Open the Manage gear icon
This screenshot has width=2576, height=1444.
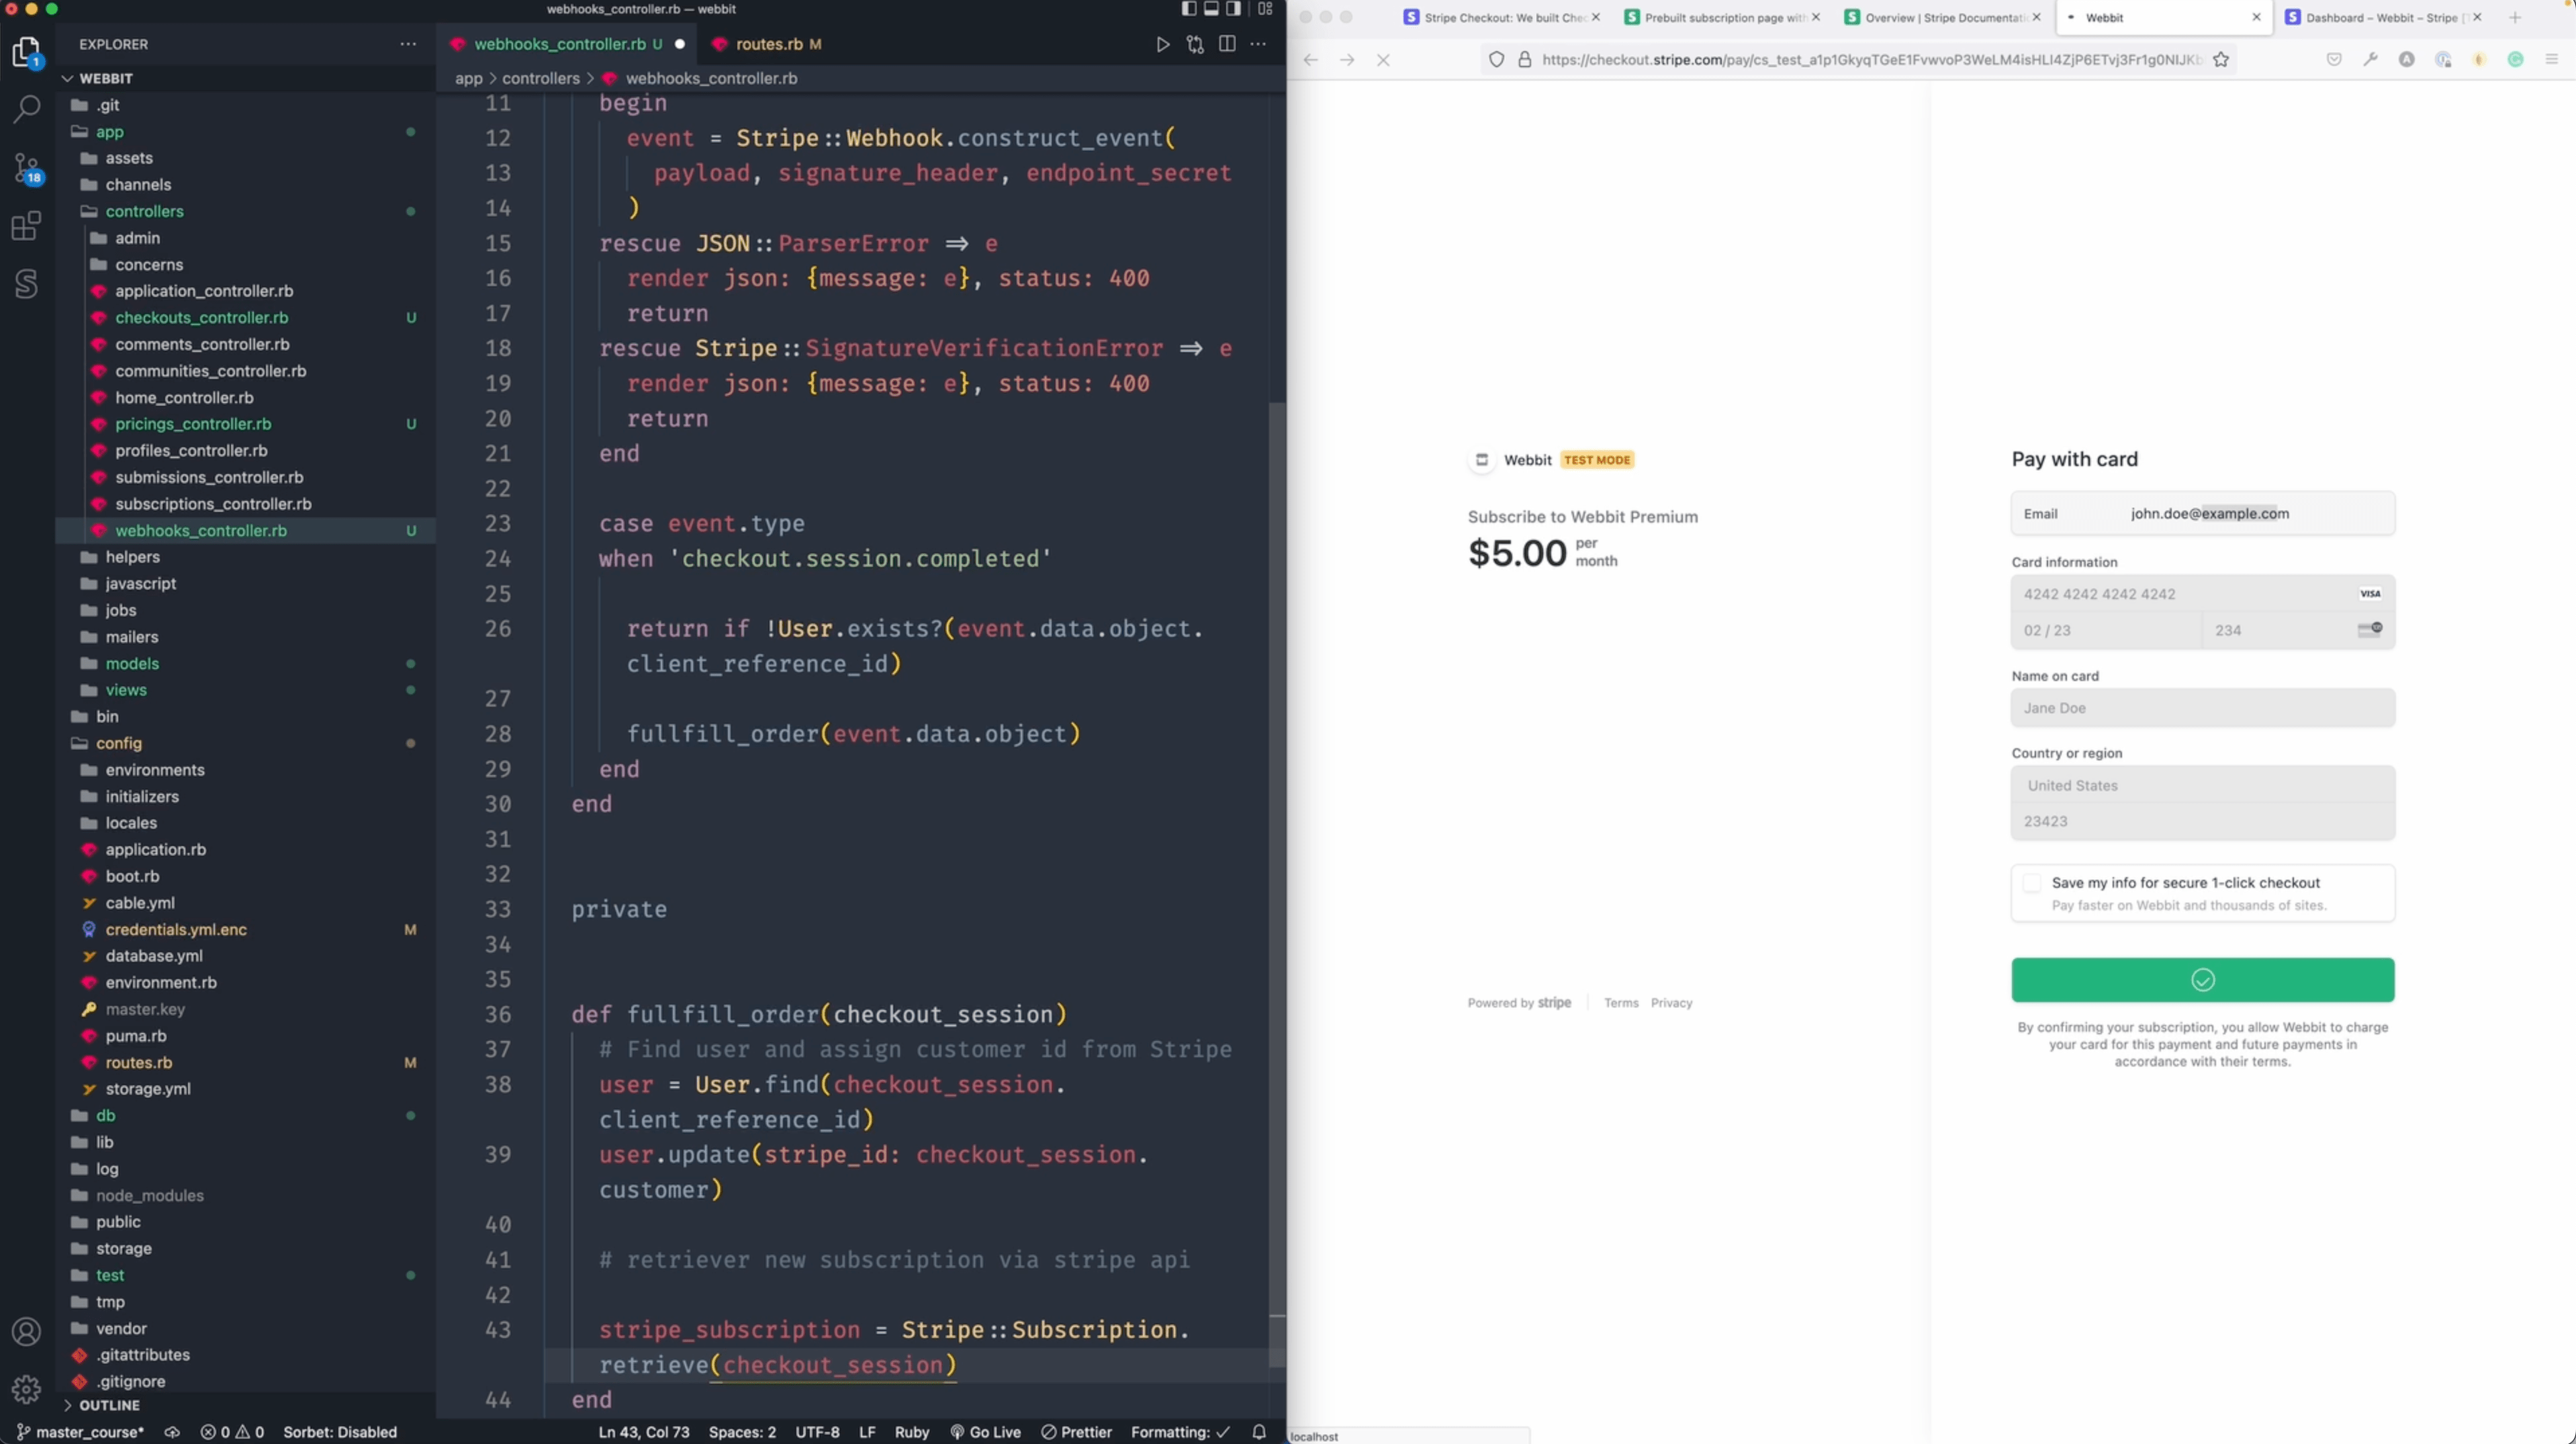(27, 1389)
